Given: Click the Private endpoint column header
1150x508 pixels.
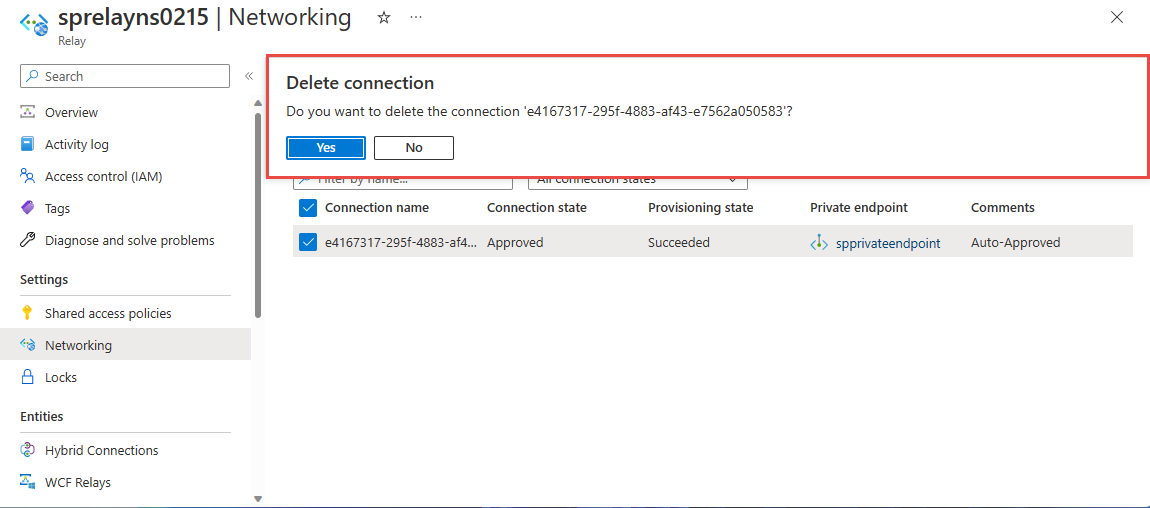Looking at the screenshot, I should coord(859,207).
